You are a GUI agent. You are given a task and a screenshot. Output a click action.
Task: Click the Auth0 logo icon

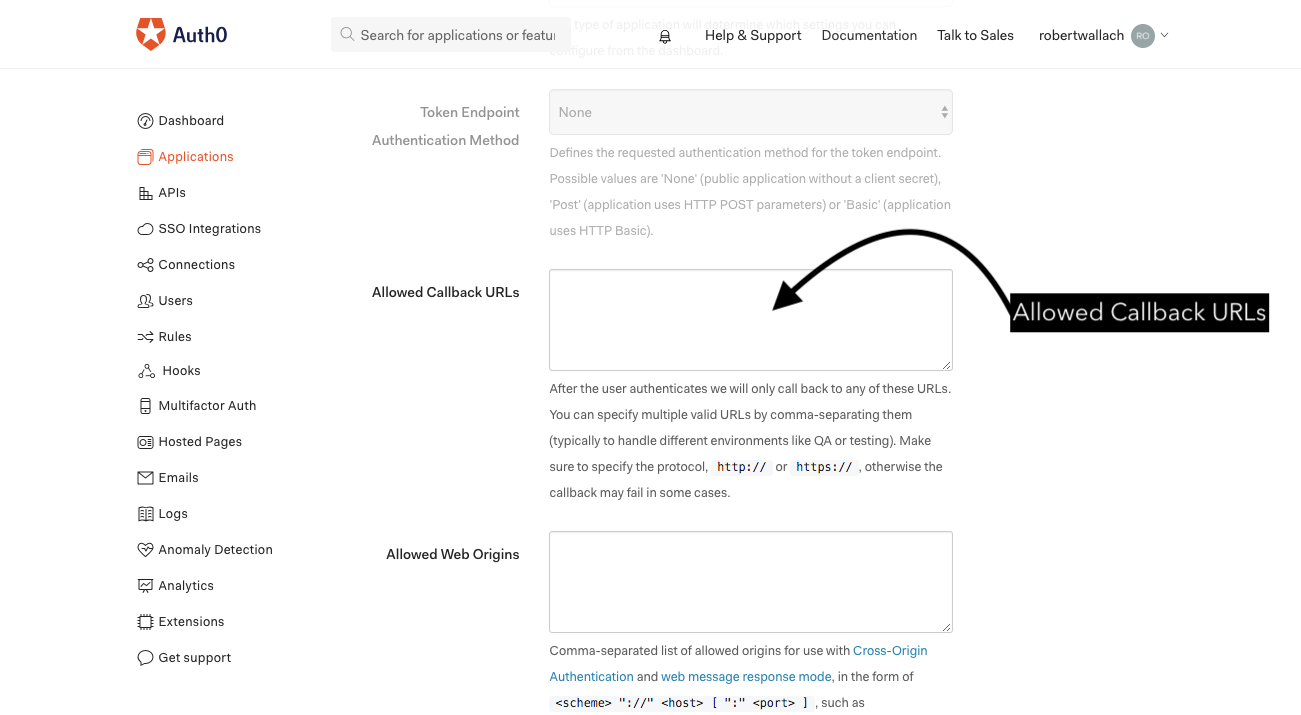coord(151,34)
